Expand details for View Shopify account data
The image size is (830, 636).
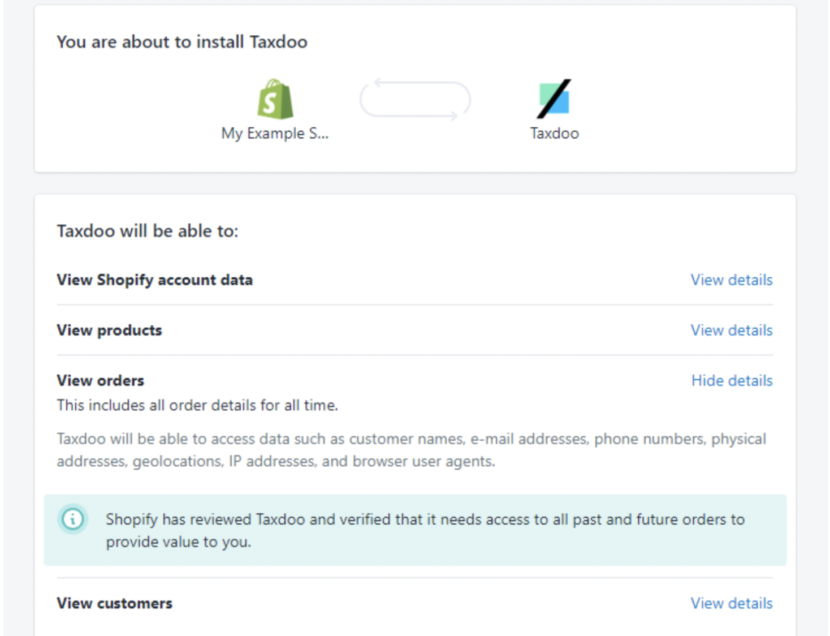coord(732,280)
